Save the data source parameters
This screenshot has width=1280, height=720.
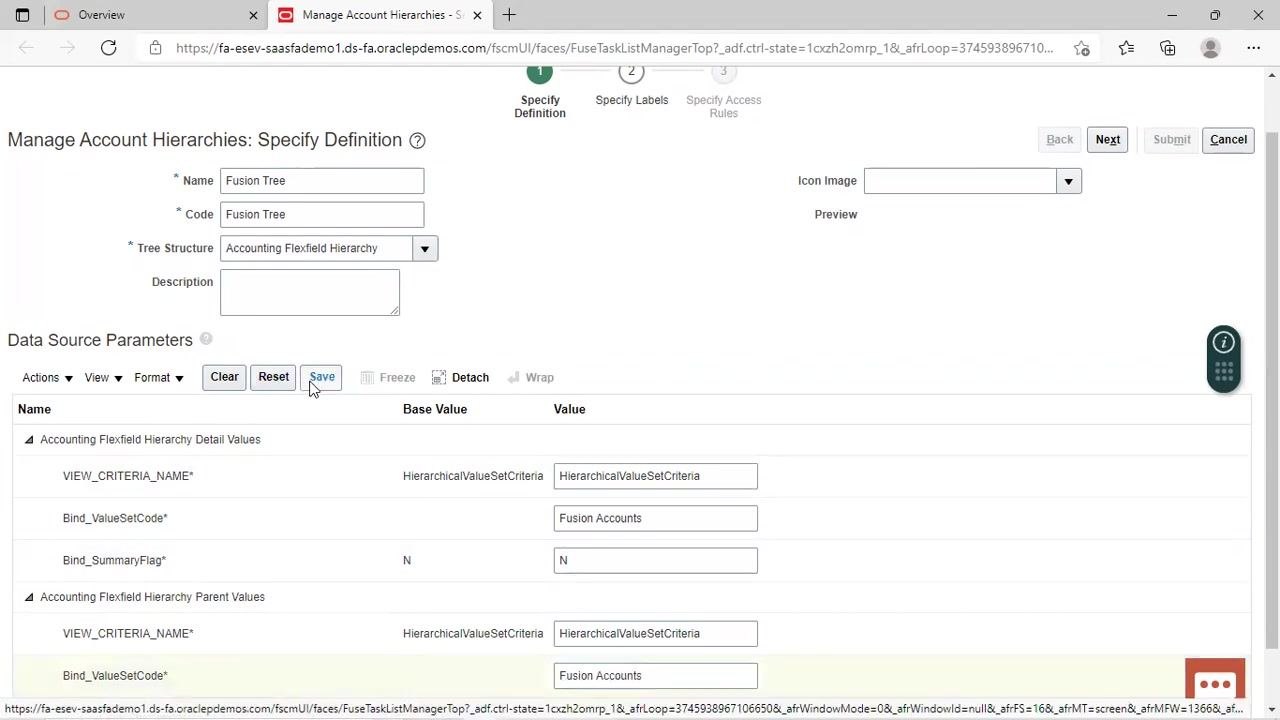[x=322, y=377]
